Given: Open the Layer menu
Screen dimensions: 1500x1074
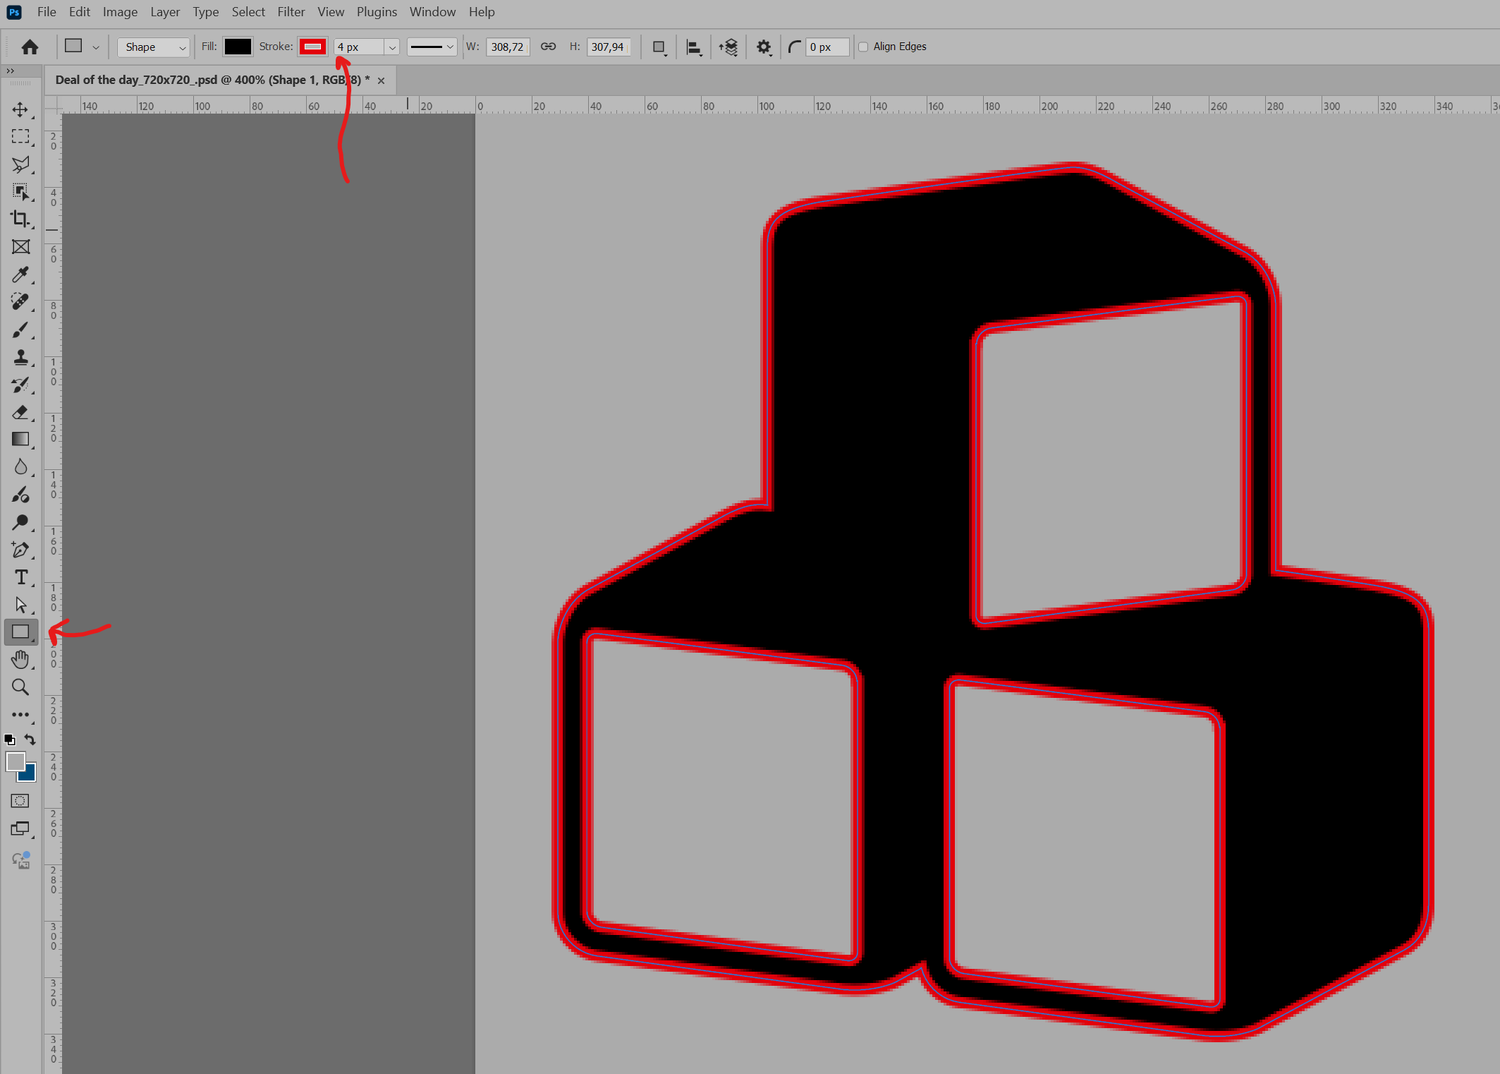Looking at the screenshot, I should 165,12.
